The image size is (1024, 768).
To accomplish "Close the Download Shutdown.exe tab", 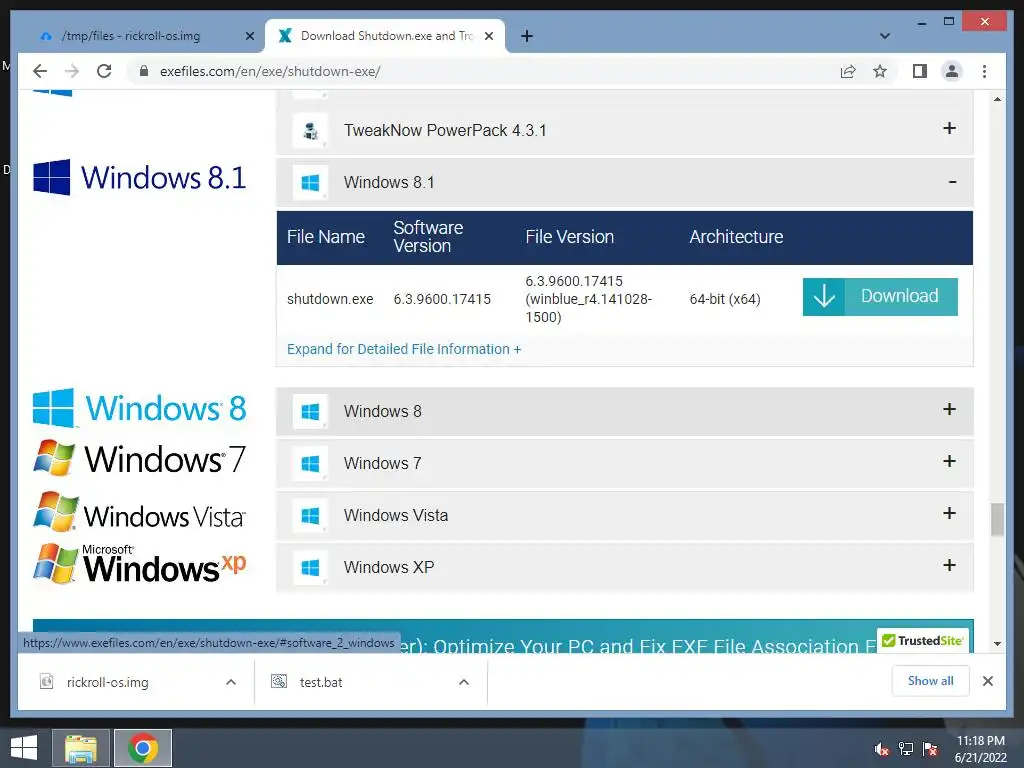I will pyautogui.click(x=488, y=36).
